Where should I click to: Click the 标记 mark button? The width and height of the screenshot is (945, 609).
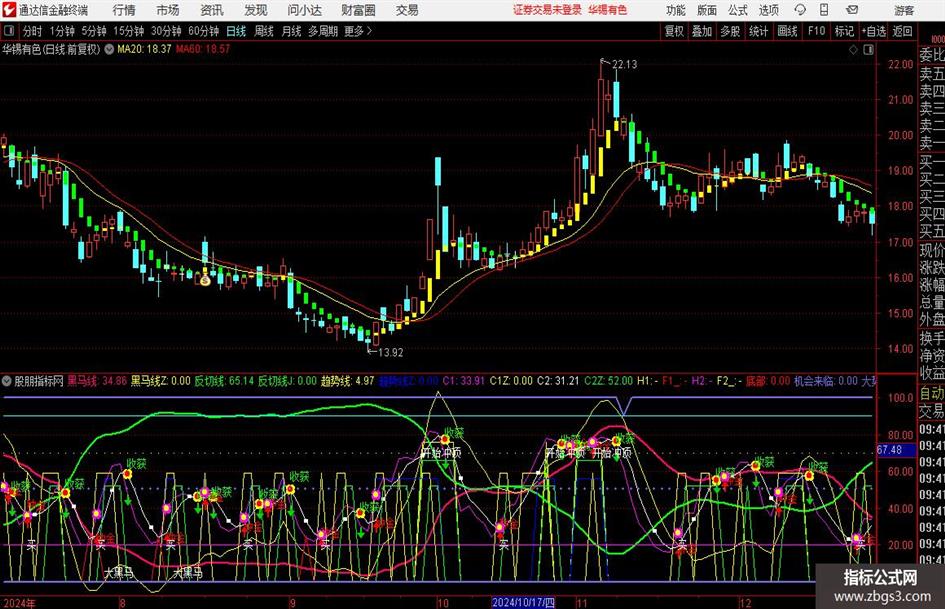844,31
